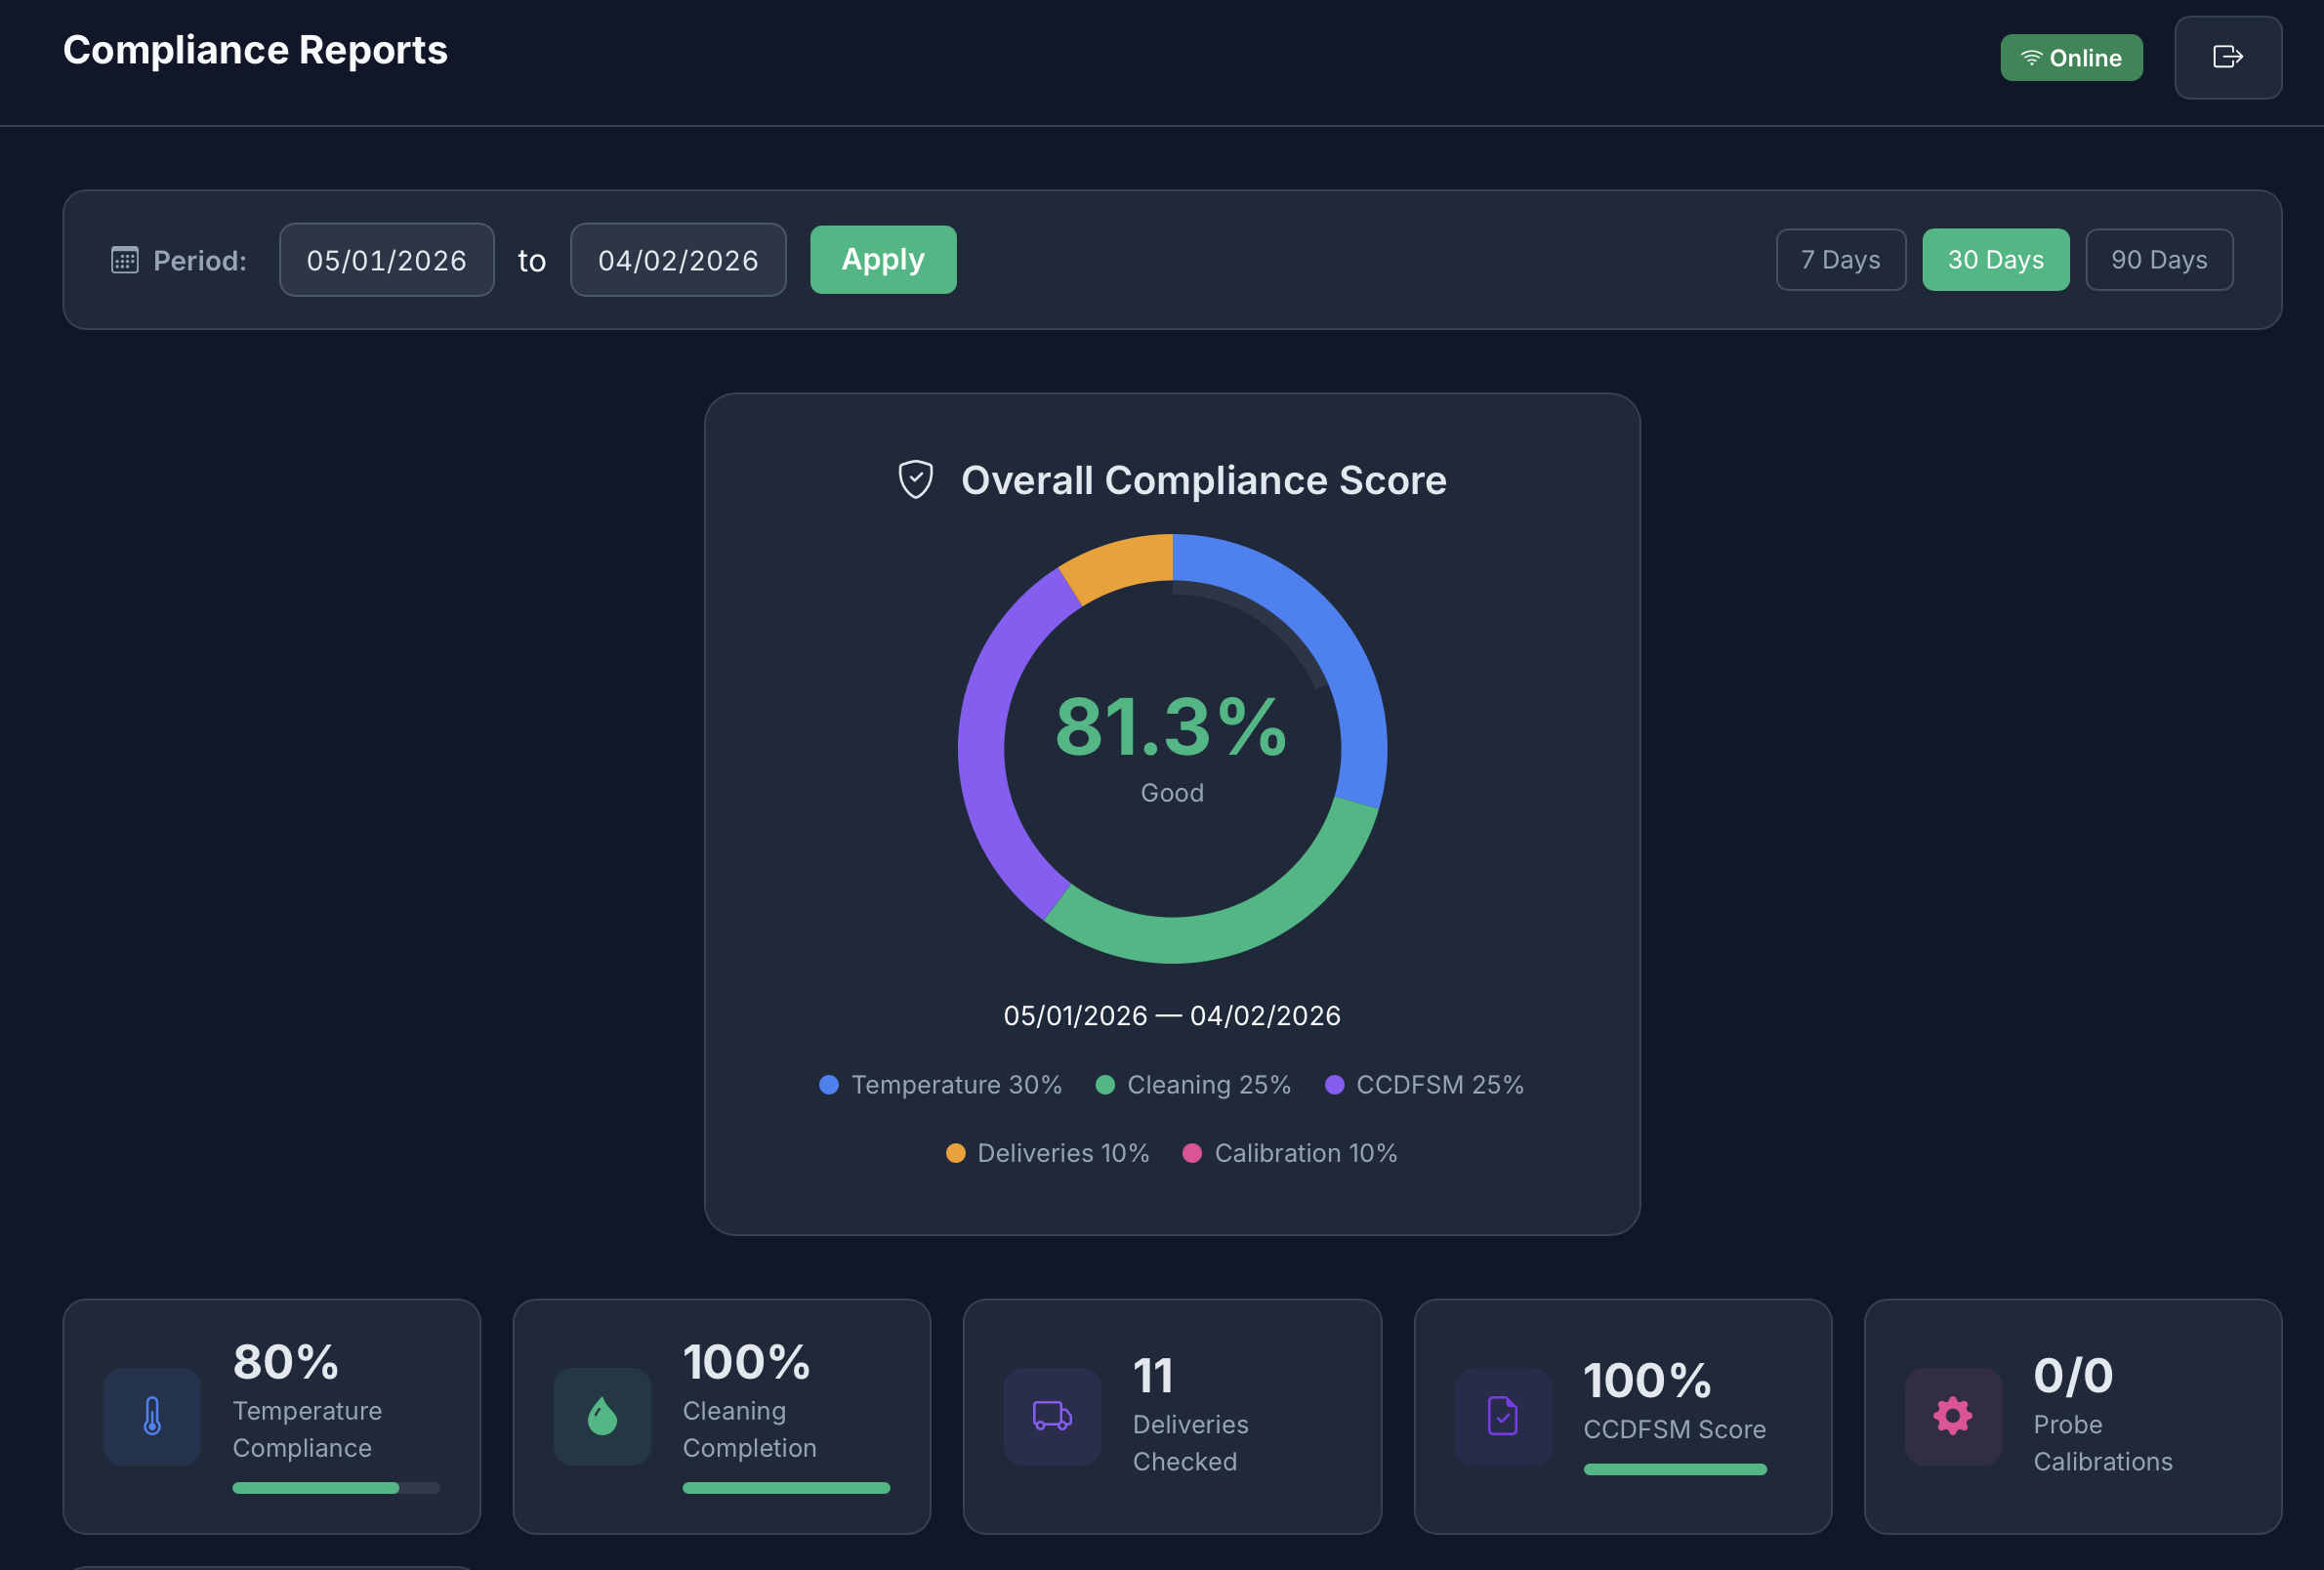This screenshot has height=1570, width=2324.
Task: Click the Temperature Compliance progress bar
Action: pyautogui.click(x=335, y=1488)
